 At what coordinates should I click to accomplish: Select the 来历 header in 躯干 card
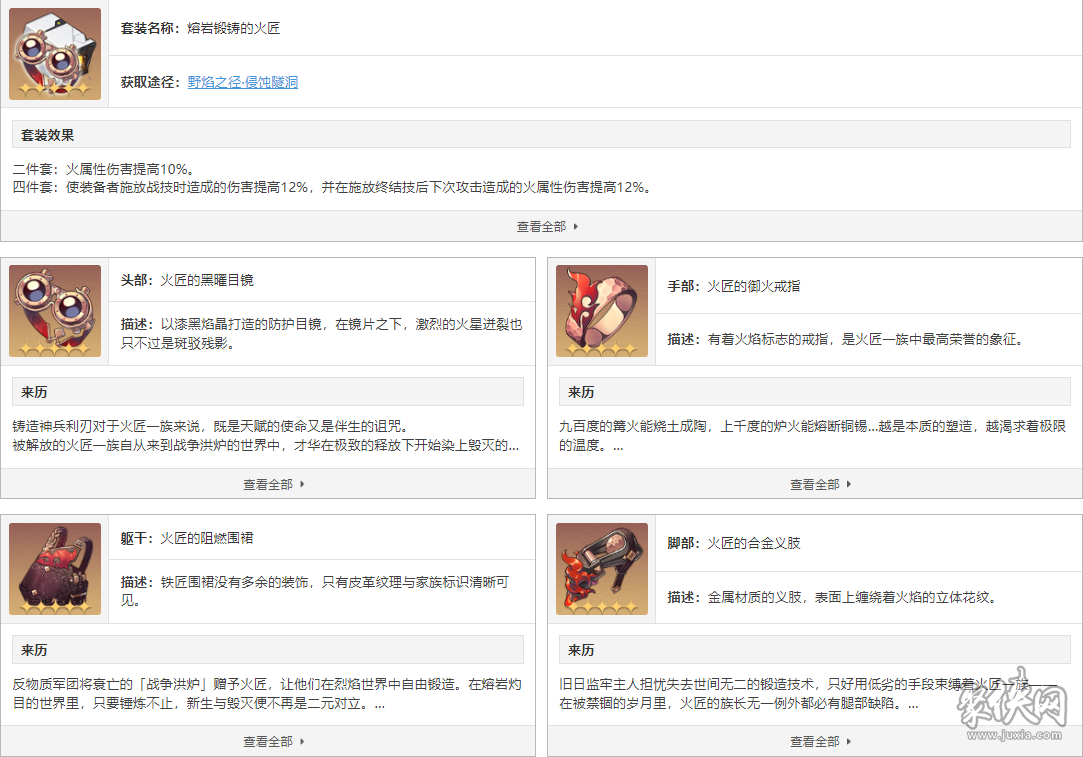tap(268, 649)
